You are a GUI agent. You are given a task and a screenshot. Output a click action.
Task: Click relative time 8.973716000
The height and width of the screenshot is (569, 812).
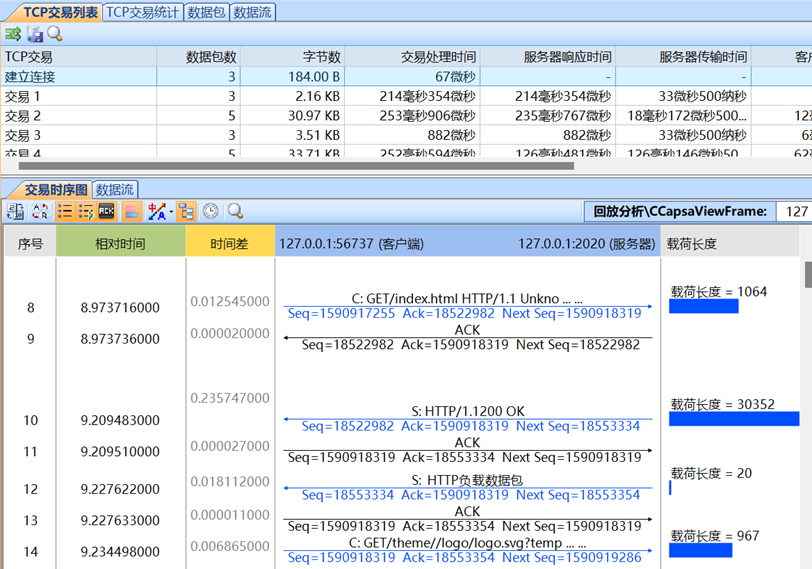click(x=120, y=308)
